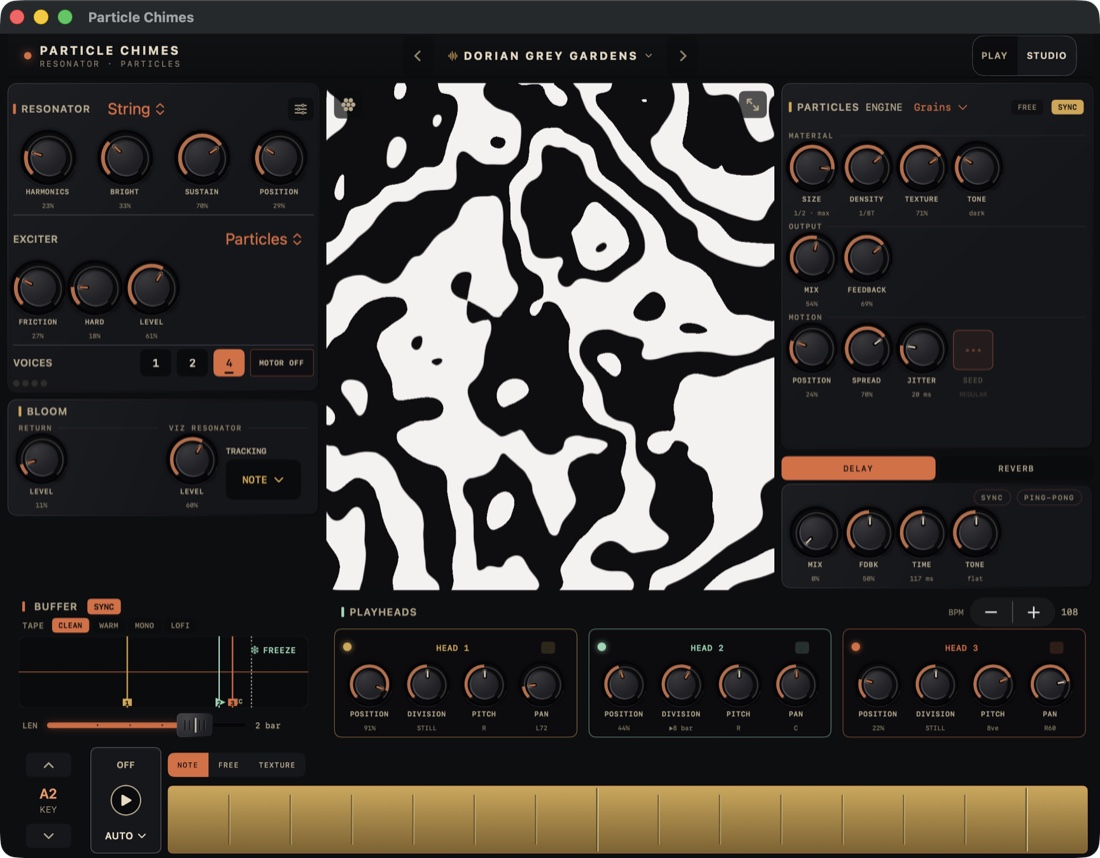This screenshot has height=858, width=1100.
Task: Click the SUSTAIN knob
Action: (x=202, y=158)
